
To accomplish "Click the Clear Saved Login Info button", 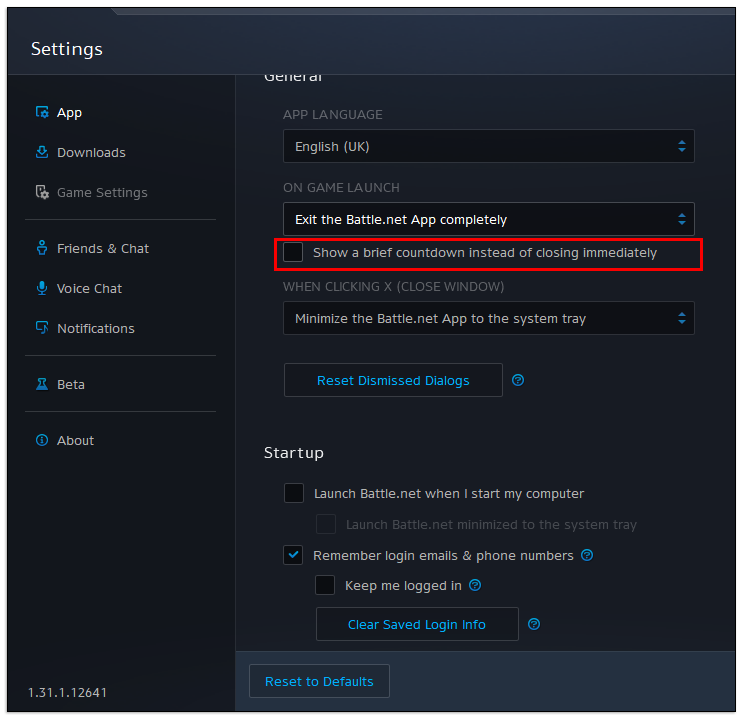I will 418,624.
